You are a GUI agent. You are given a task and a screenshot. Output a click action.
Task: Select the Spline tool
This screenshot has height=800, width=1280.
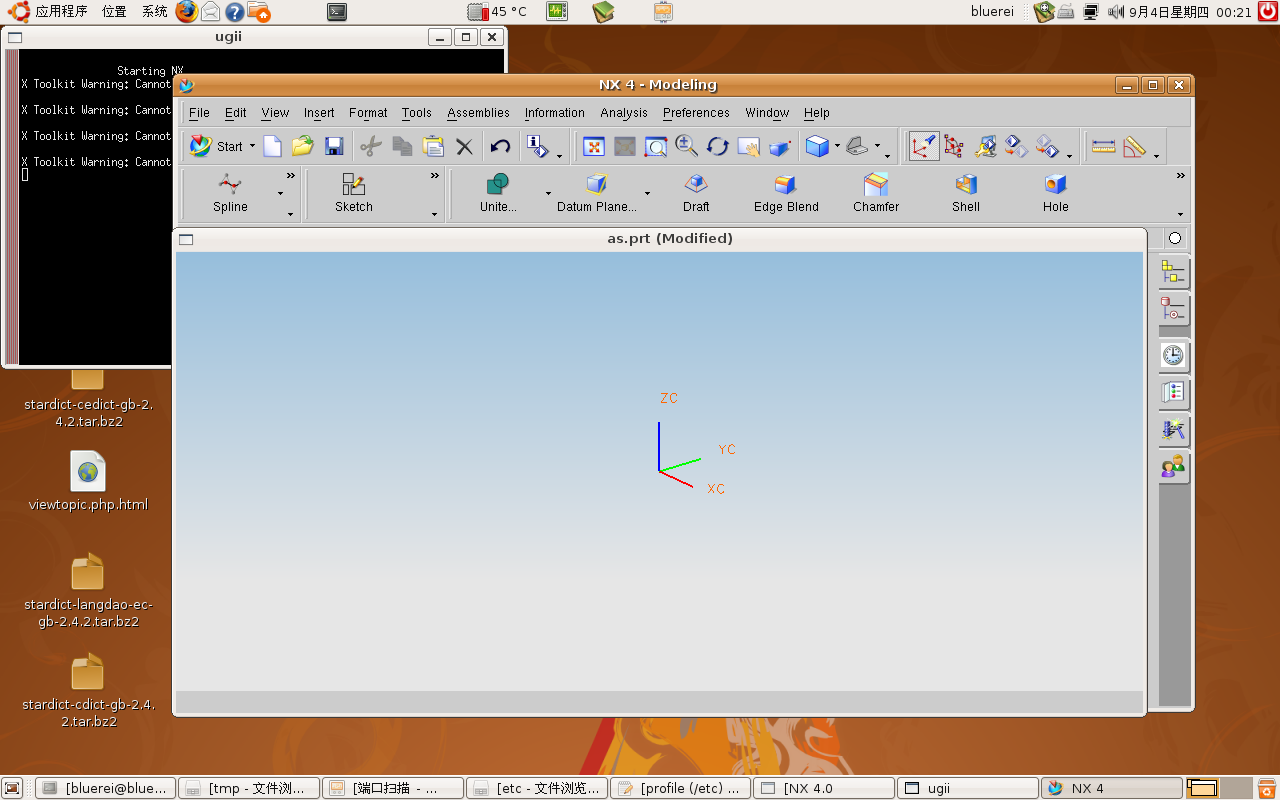click(230, 193)
